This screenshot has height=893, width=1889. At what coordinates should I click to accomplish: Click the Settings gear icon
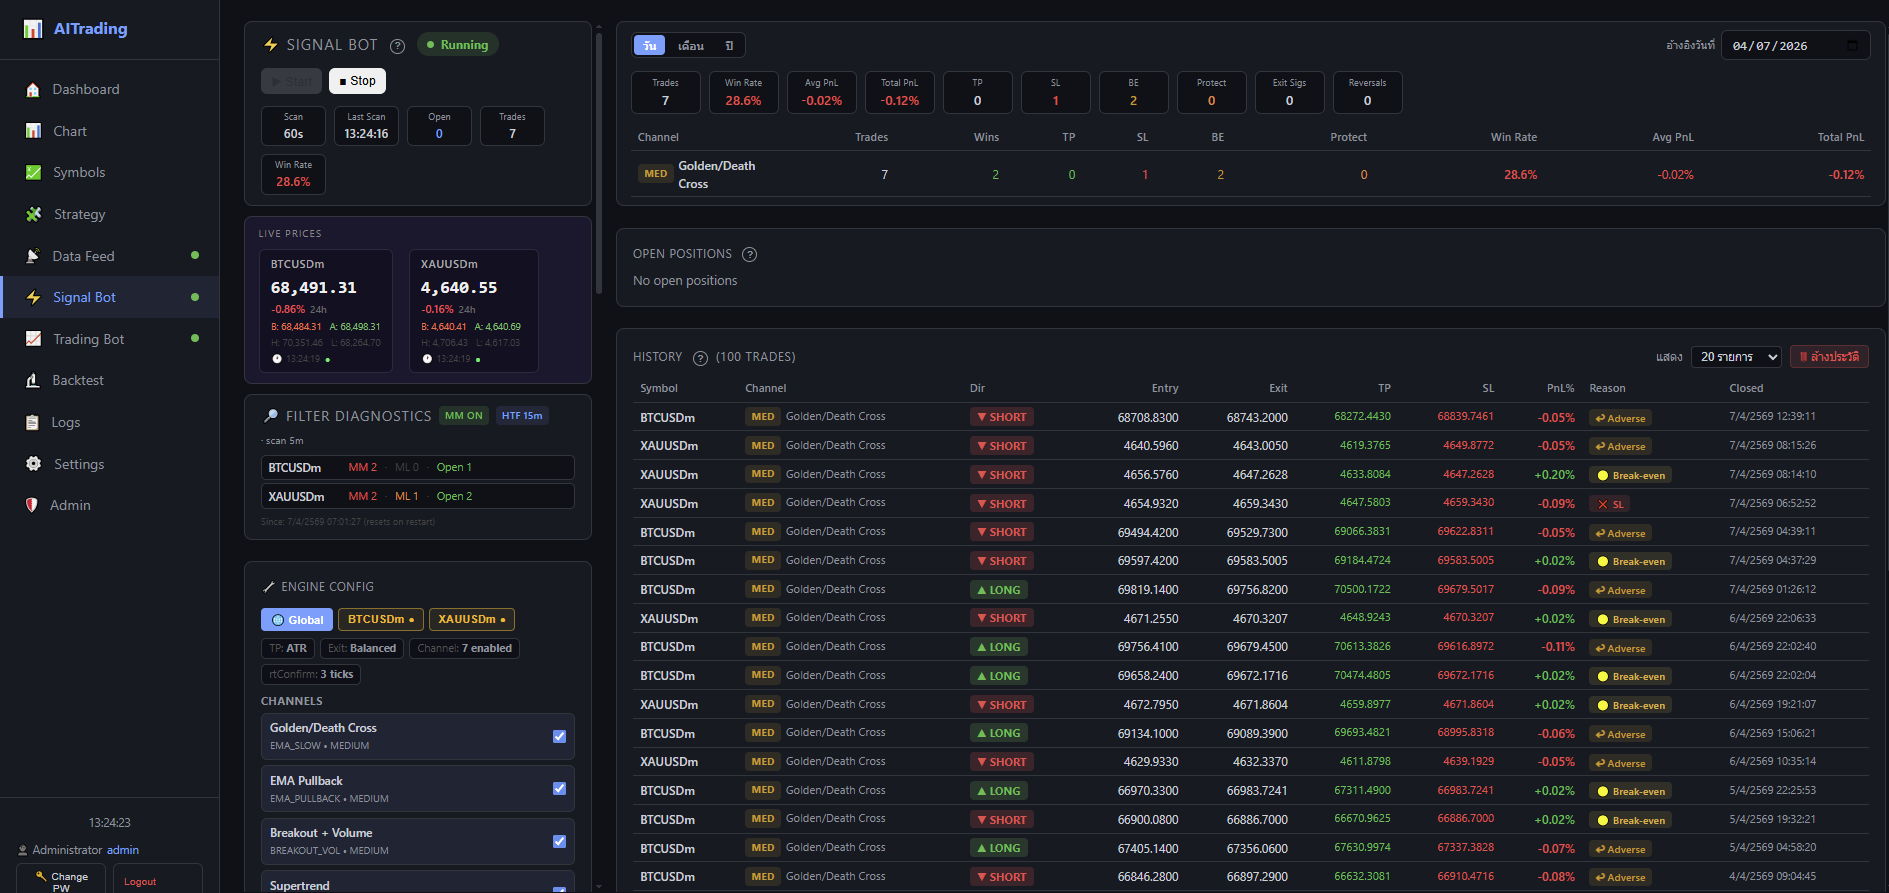click(x=33, y=464)
